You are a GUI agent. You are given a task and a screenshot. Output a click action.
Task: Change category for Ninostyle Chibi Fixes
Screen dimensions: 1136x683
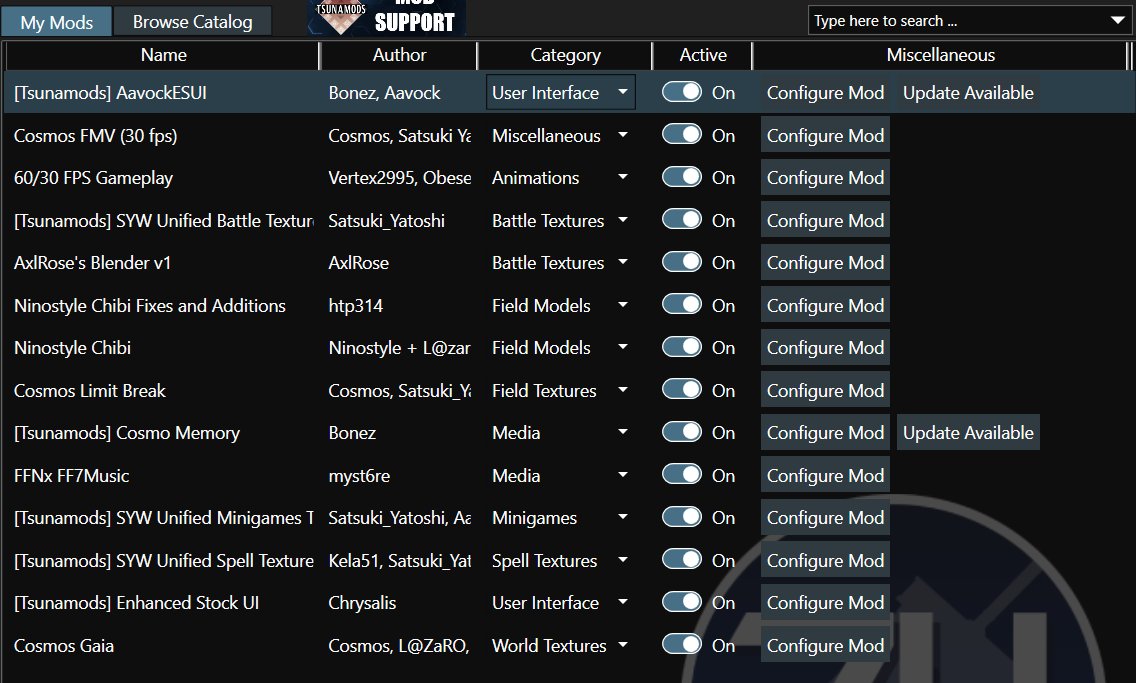[561, 305]
